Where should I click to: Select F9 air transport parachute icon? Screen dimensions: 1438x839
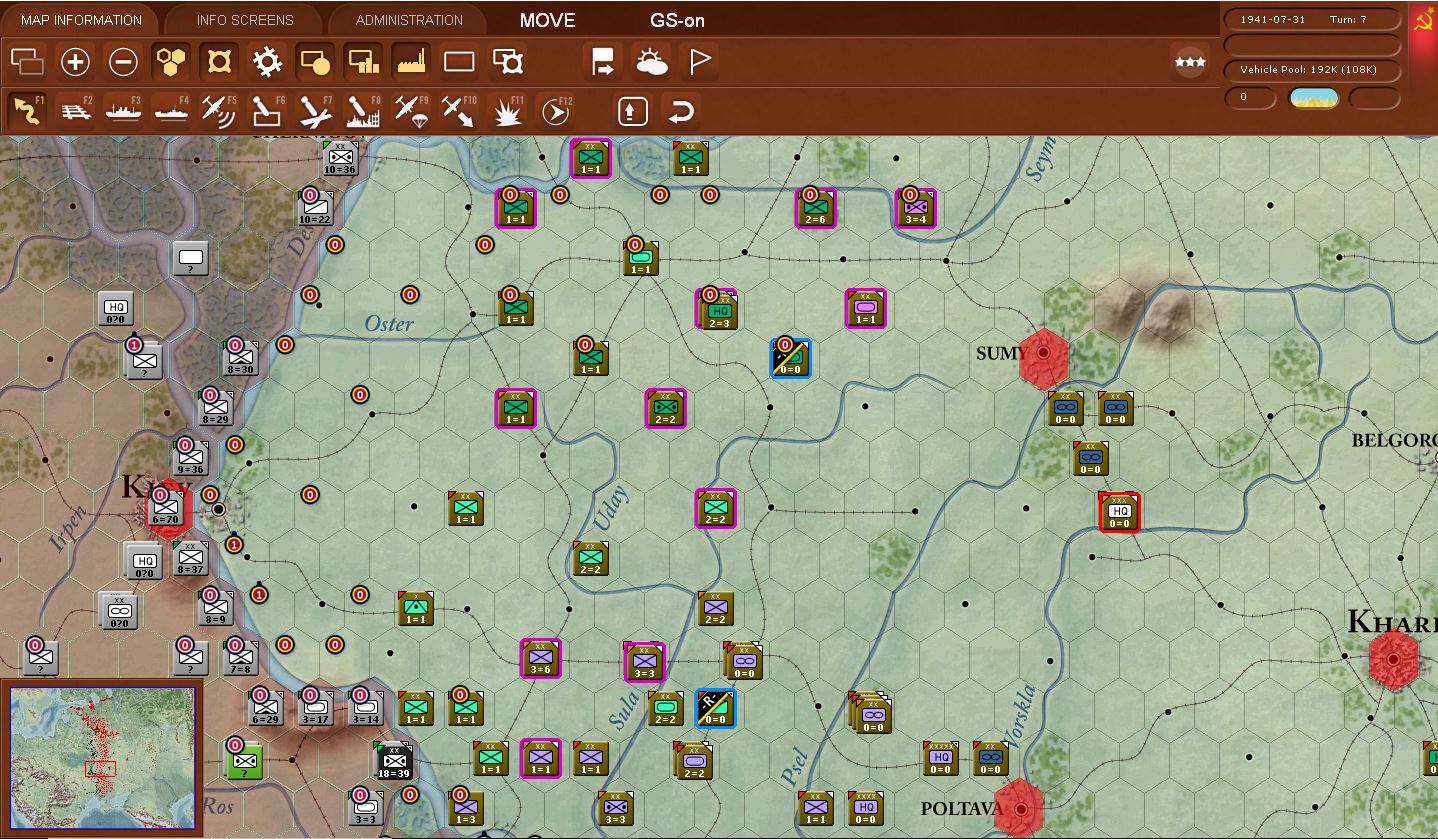click(411, 110)
